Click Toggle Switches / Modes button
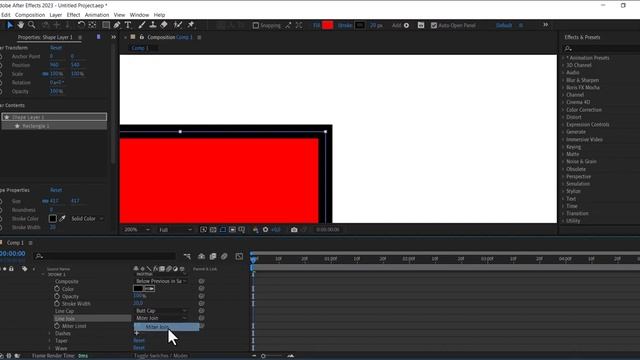Image resolution: width=640 pixels, height=360 pixels. tap(161, 356)
